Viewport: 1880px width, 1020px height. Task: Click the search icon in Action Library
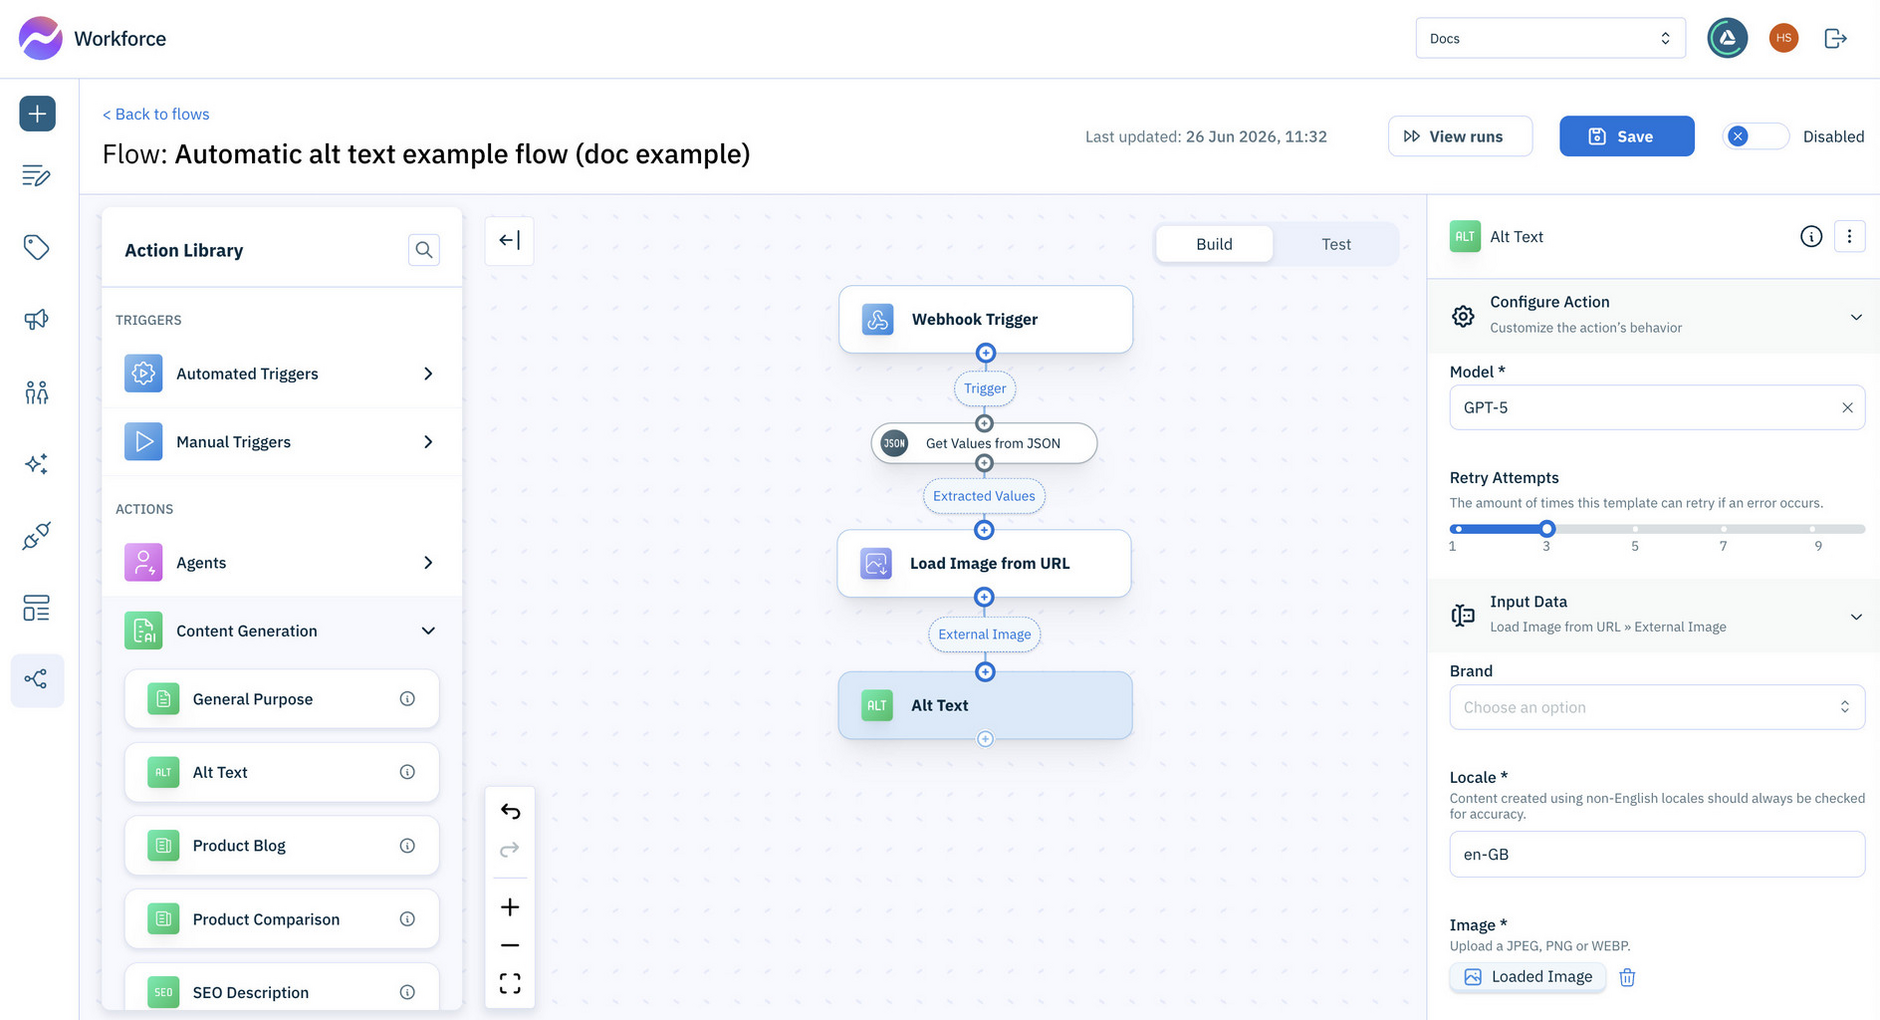[424, 250]
